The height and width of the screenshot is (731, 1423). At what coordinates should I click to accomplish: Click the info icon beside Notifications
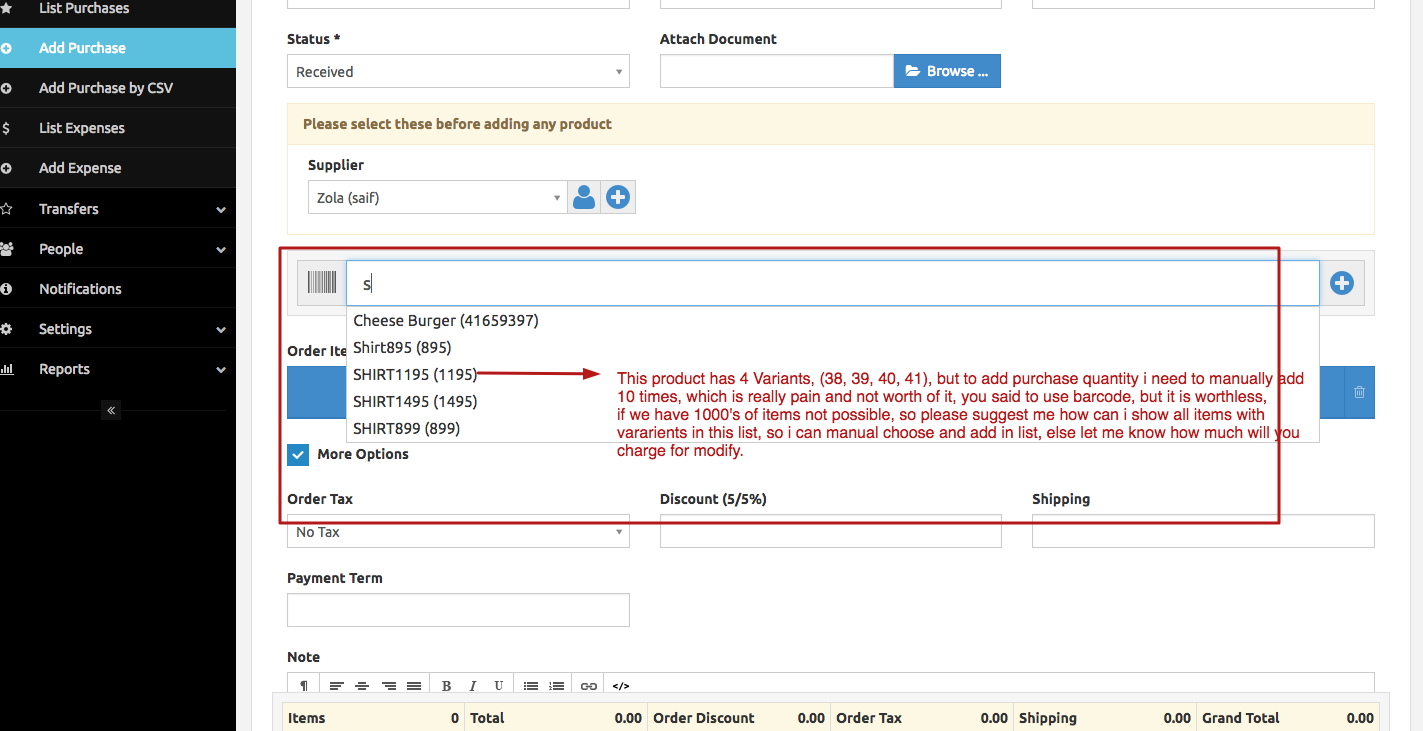point(6,289)
